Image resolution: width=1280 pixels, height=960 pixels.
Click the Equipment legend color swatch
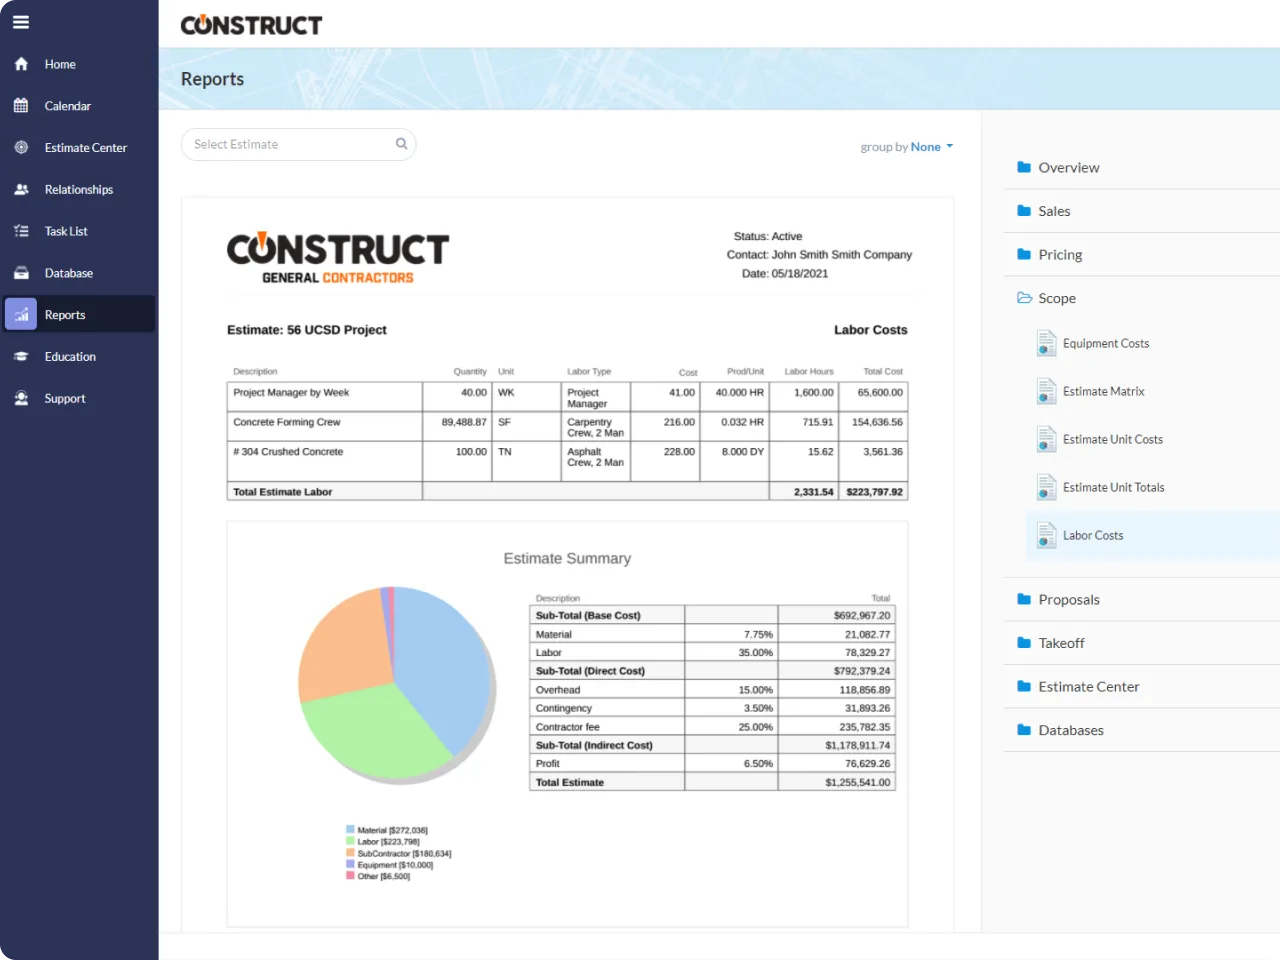click(x=350, y=864)
